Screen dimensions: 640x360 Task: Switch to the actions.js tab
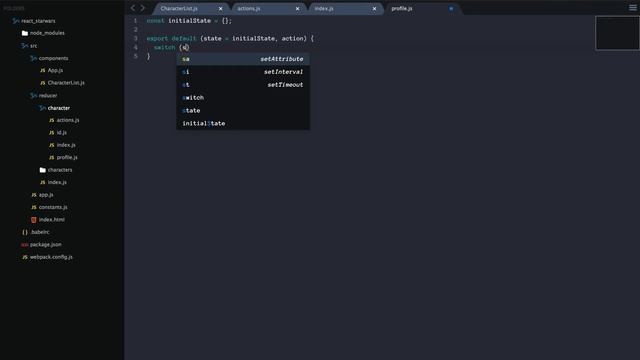click(x=267, y=9)
